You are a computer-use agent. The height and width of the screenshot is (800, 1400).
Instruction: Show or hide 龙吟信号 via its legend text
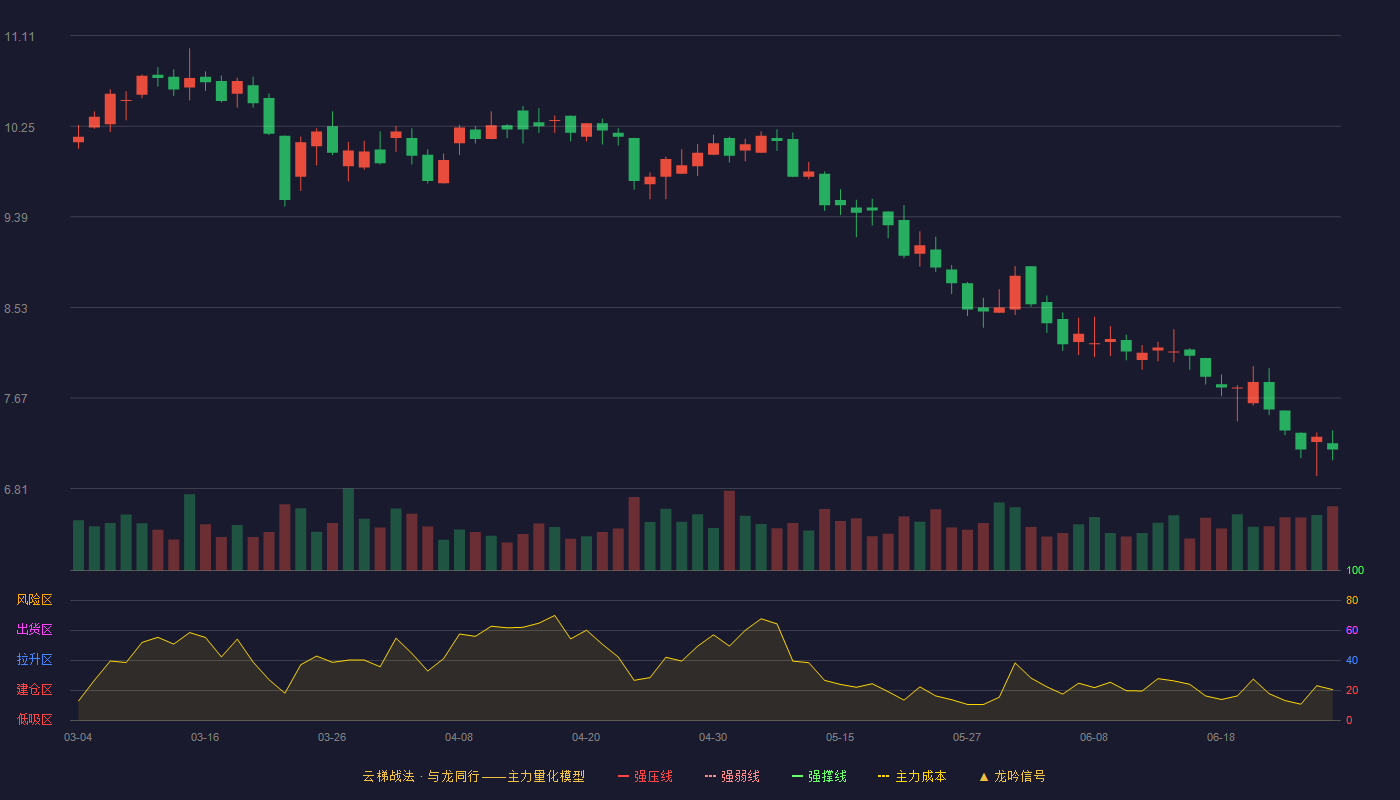pos(1020,776)
